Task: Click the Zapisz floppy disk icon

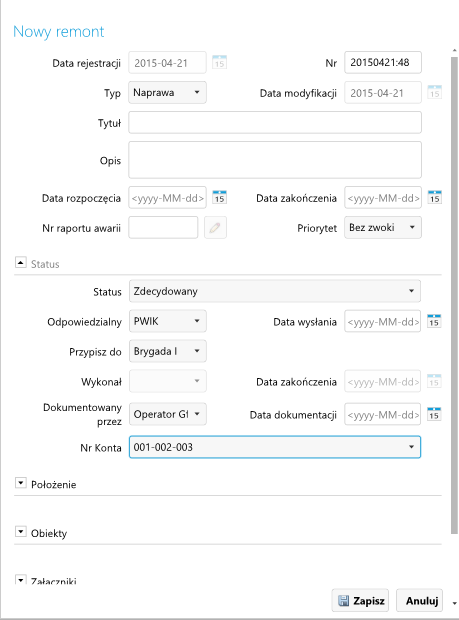Action: pos(344,601)
